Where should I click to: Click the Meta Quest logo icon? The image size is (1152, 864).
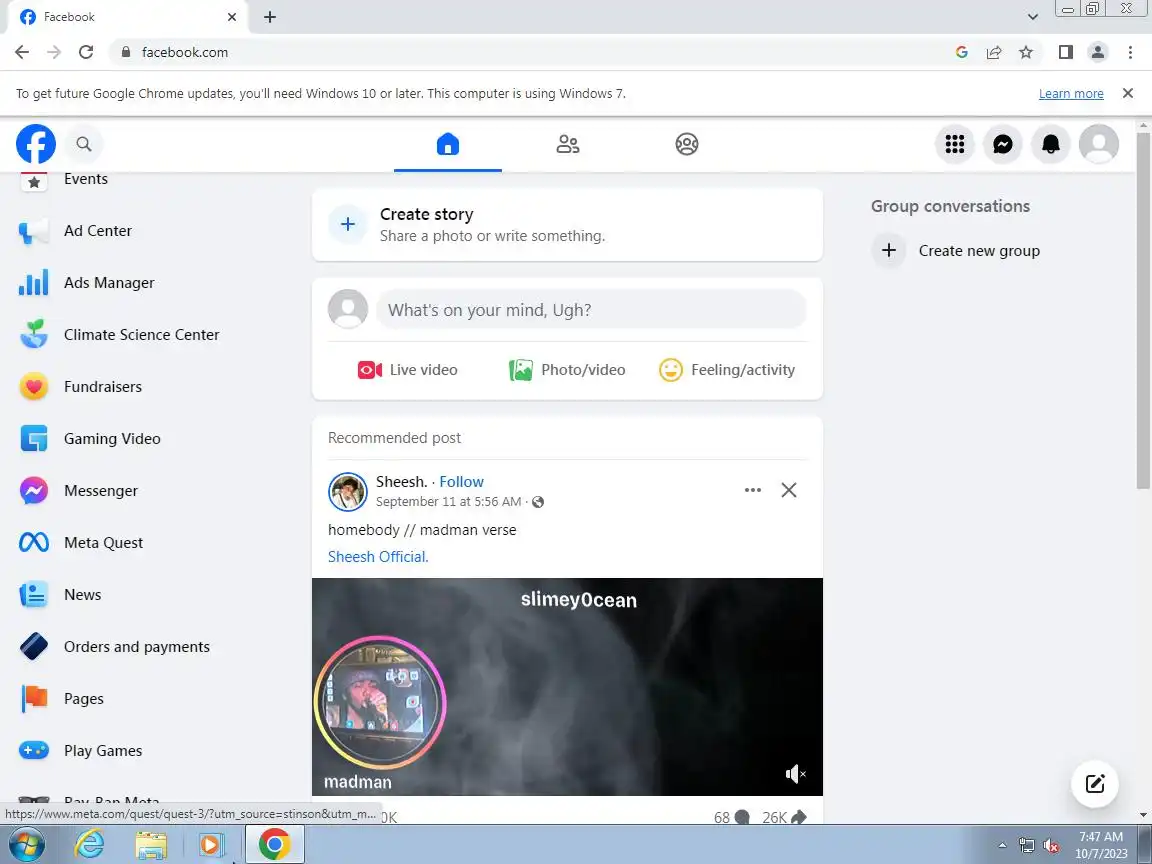pyautogui.click(x=33, y=543)
